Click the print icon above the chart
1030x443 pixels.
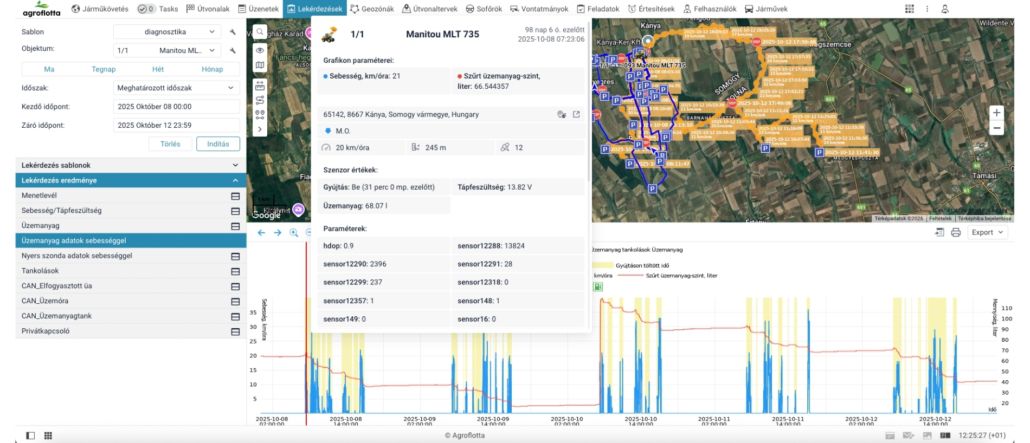tap(955, 232)
